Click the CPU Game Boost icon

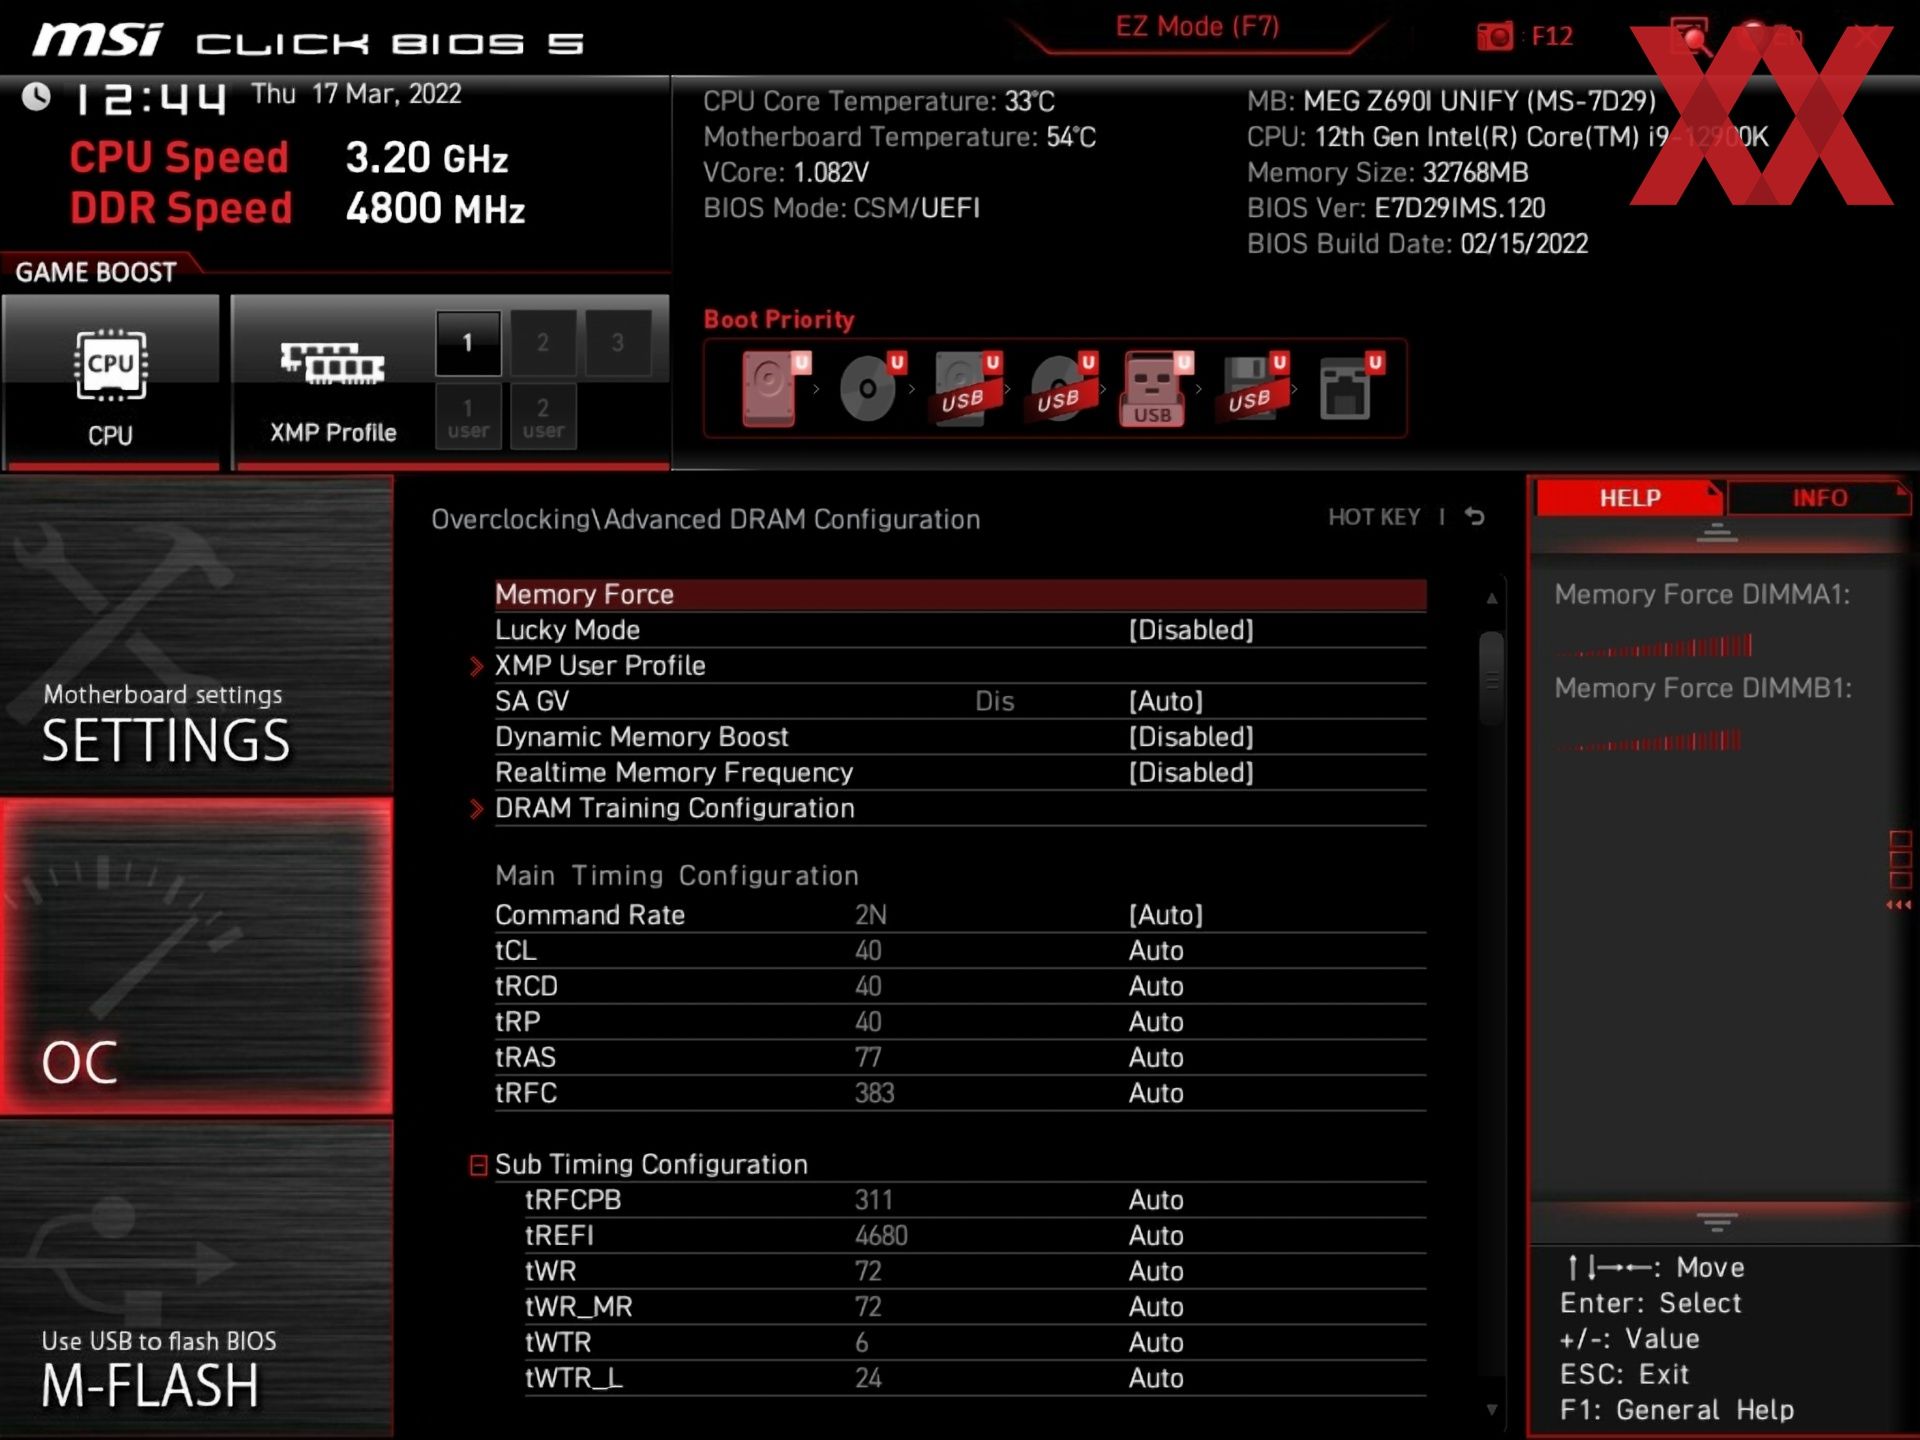click(x=110, y=366)
